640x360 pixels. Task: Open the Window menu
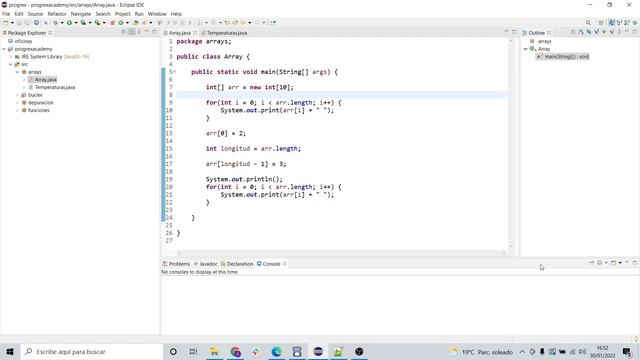pyautogui.click(x=157, y=14)
